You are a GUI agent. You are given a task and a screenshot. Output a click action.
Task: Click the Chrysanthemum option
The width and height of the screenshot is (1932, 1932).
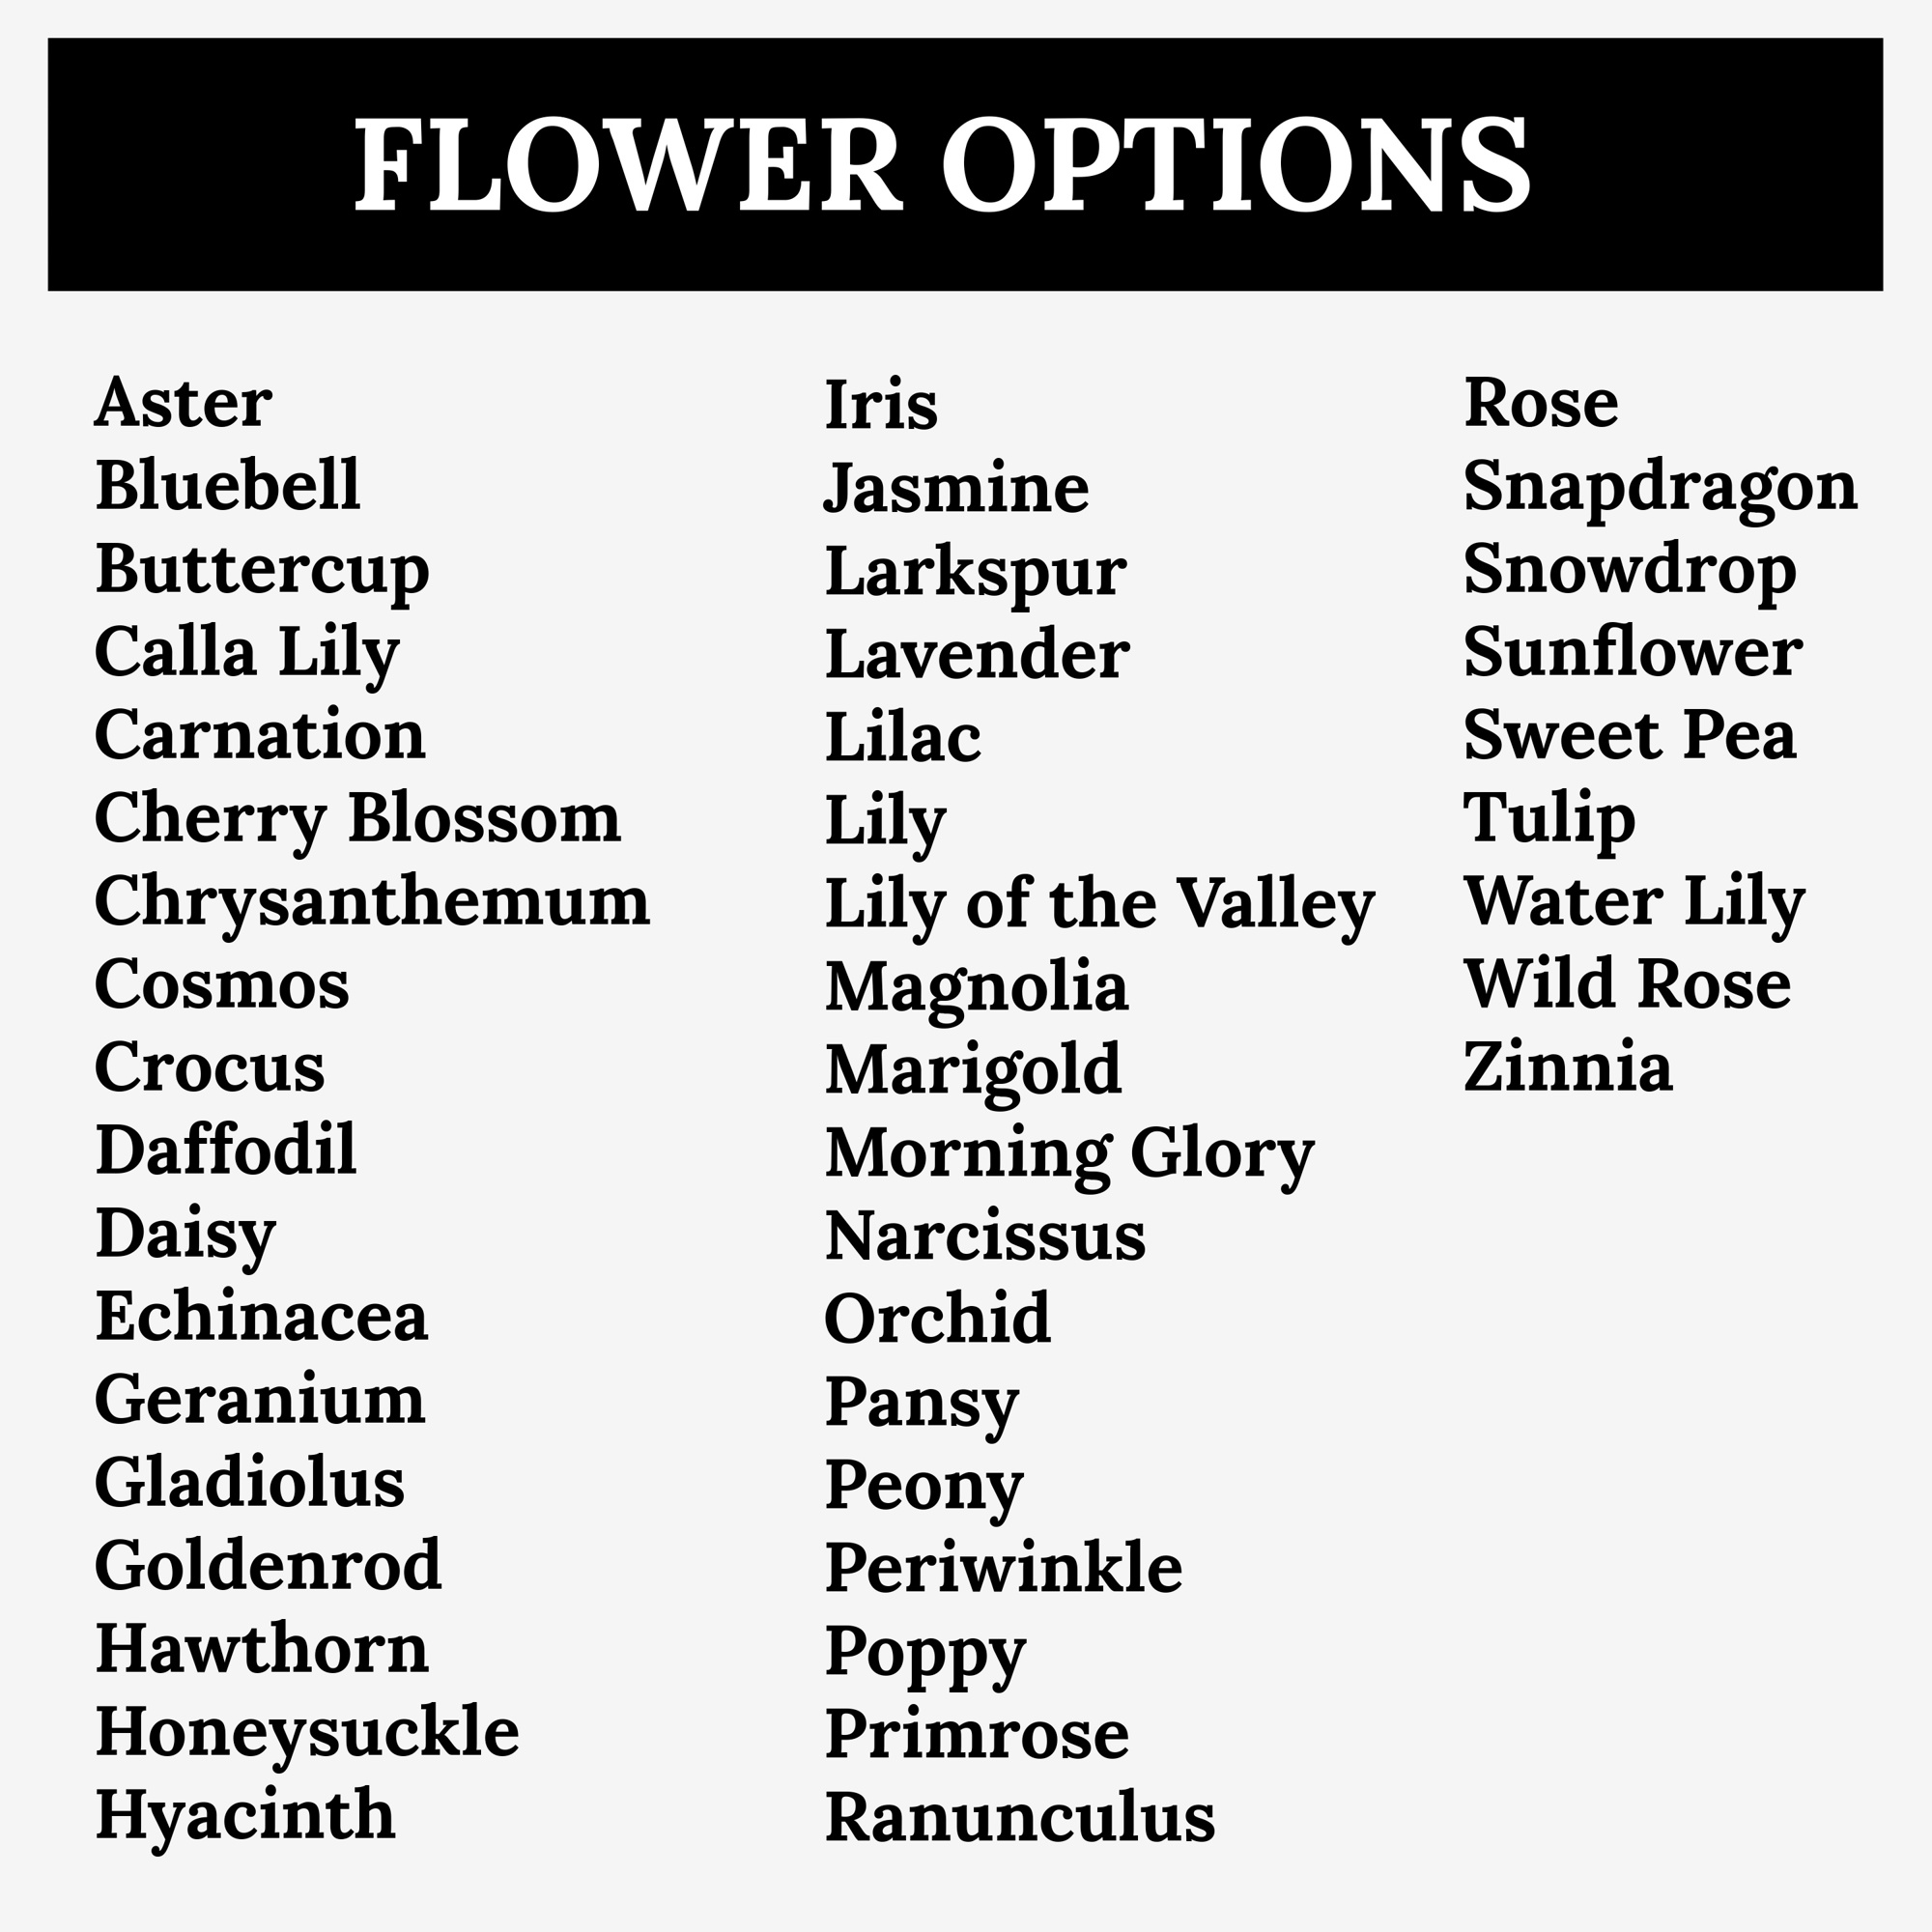point(372,902)
